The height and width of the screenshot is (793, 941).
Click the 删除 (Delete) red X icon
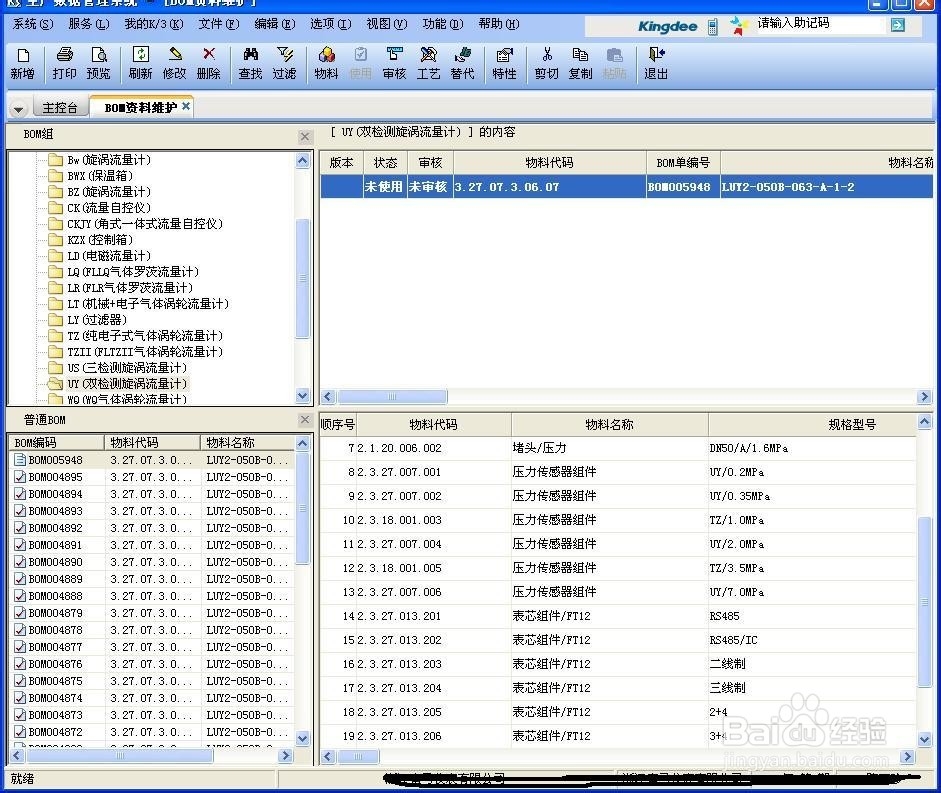tap(209, 64)
